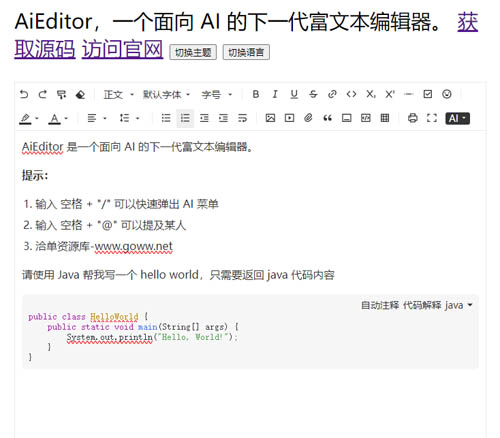Click the HelloWorld class name in code
The image size is (500, 438).
point(114,317)
